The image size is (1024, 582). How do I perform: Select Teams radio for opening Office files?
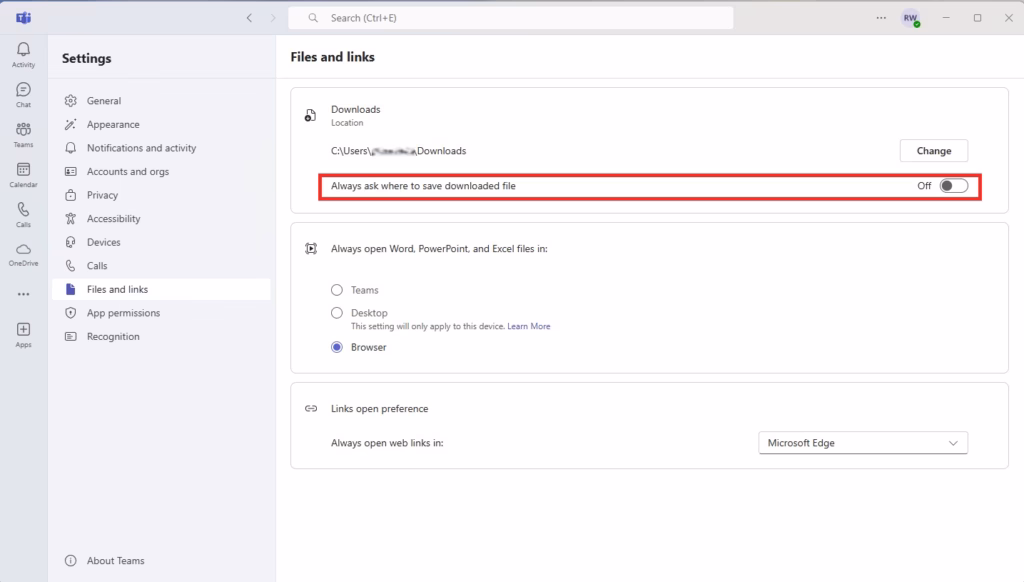pyautogui.click(x=337, y=290)
